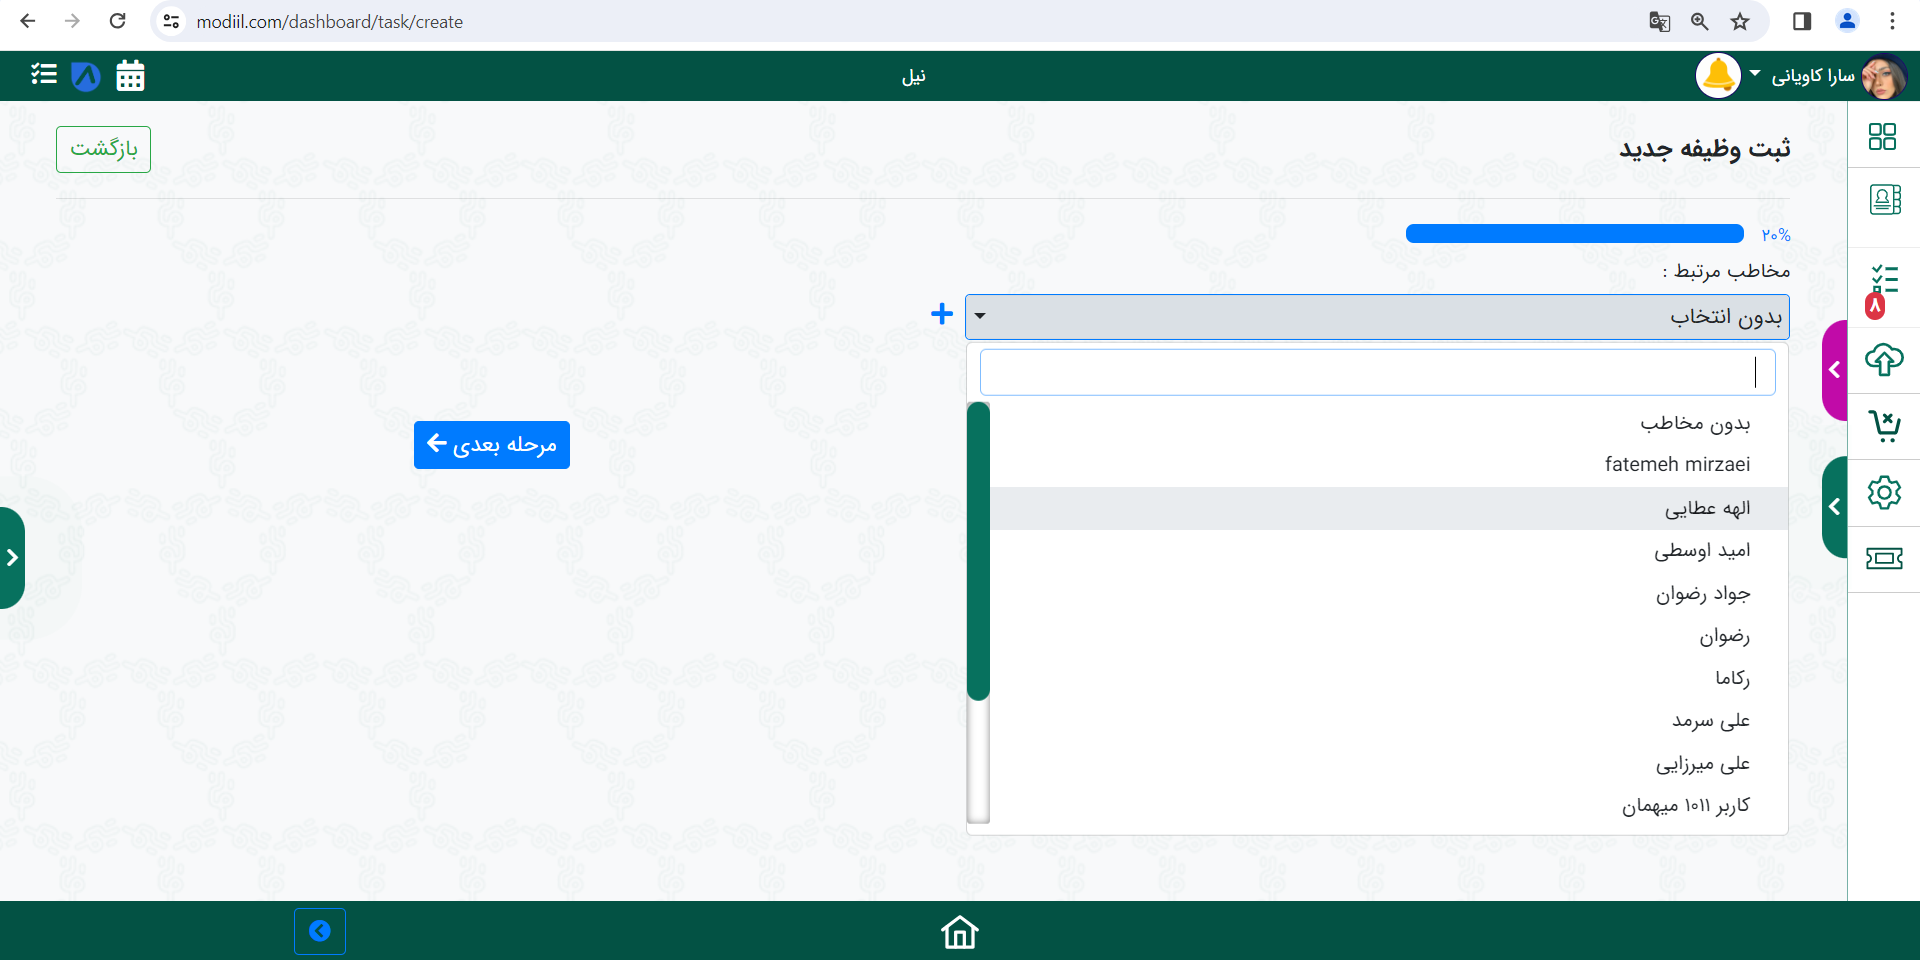1920x960 pixels.
Task: Click the contact search input field
Action: click(x=1376, y=373)
